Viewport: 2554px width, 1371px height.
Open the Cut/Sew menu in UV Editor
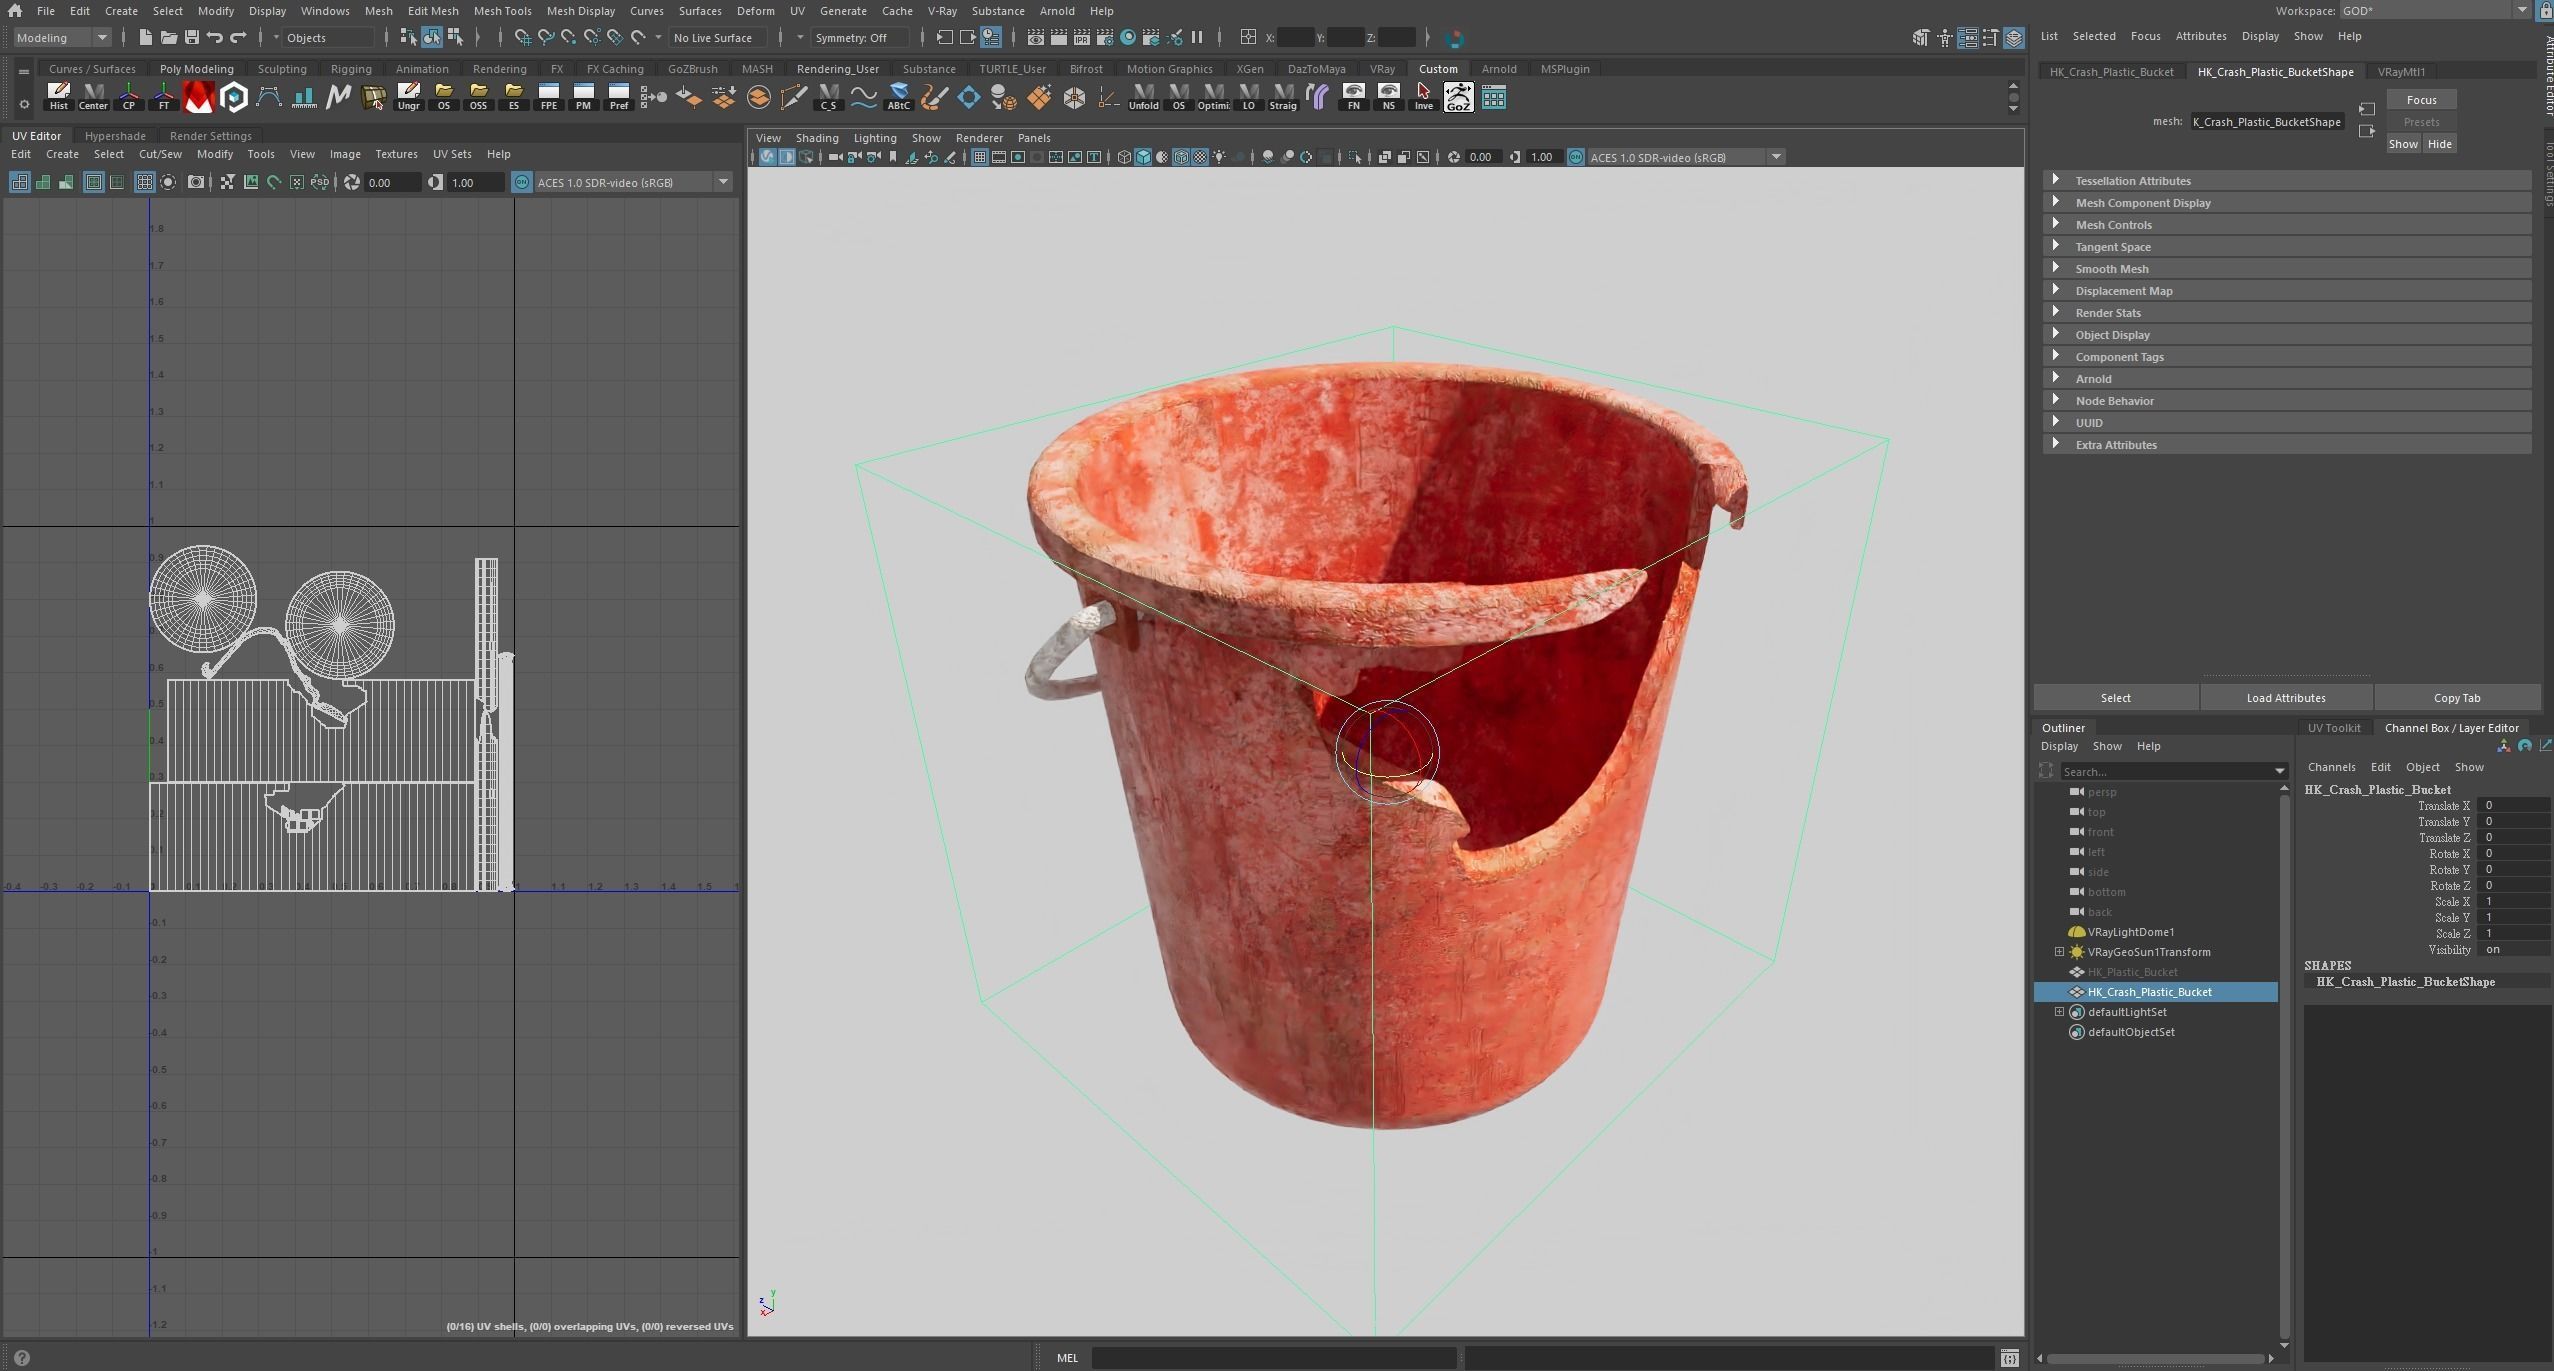(160, 154)
